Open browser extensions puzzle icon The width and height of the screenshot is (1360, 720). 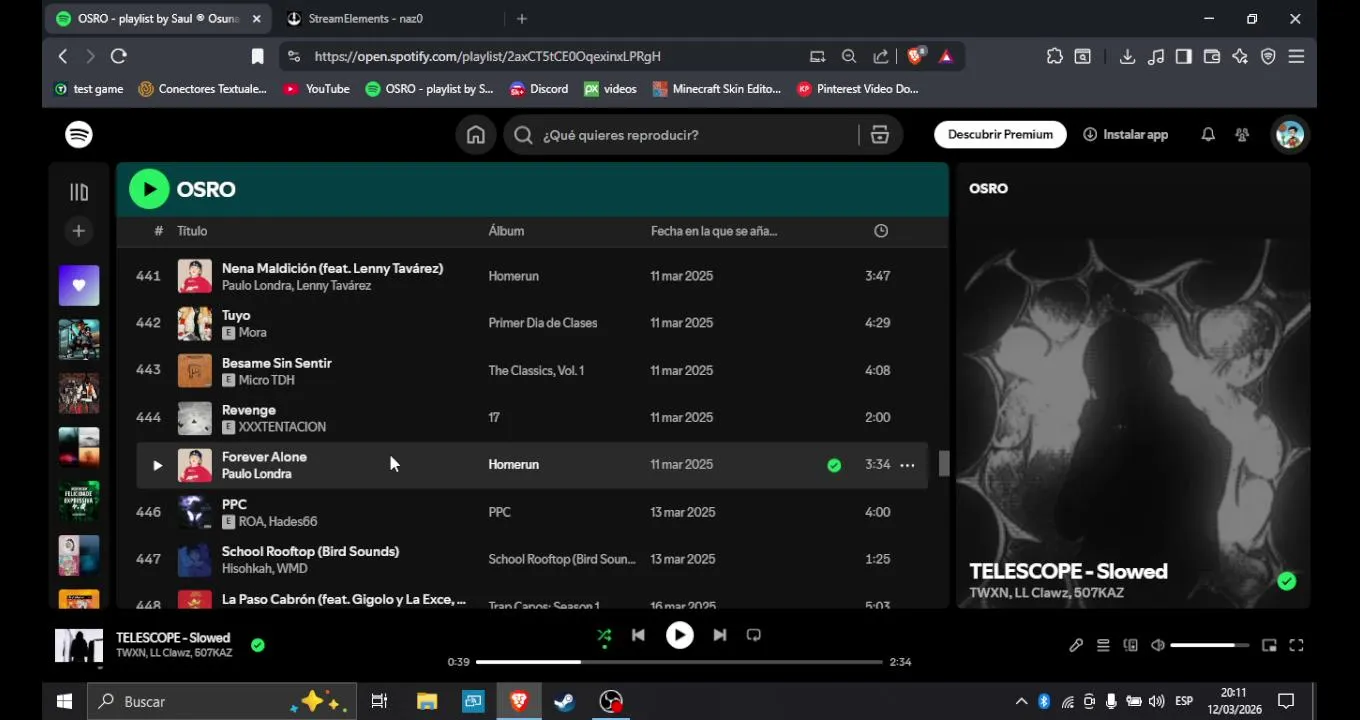pyautogui.click(x=1054, y=57)
